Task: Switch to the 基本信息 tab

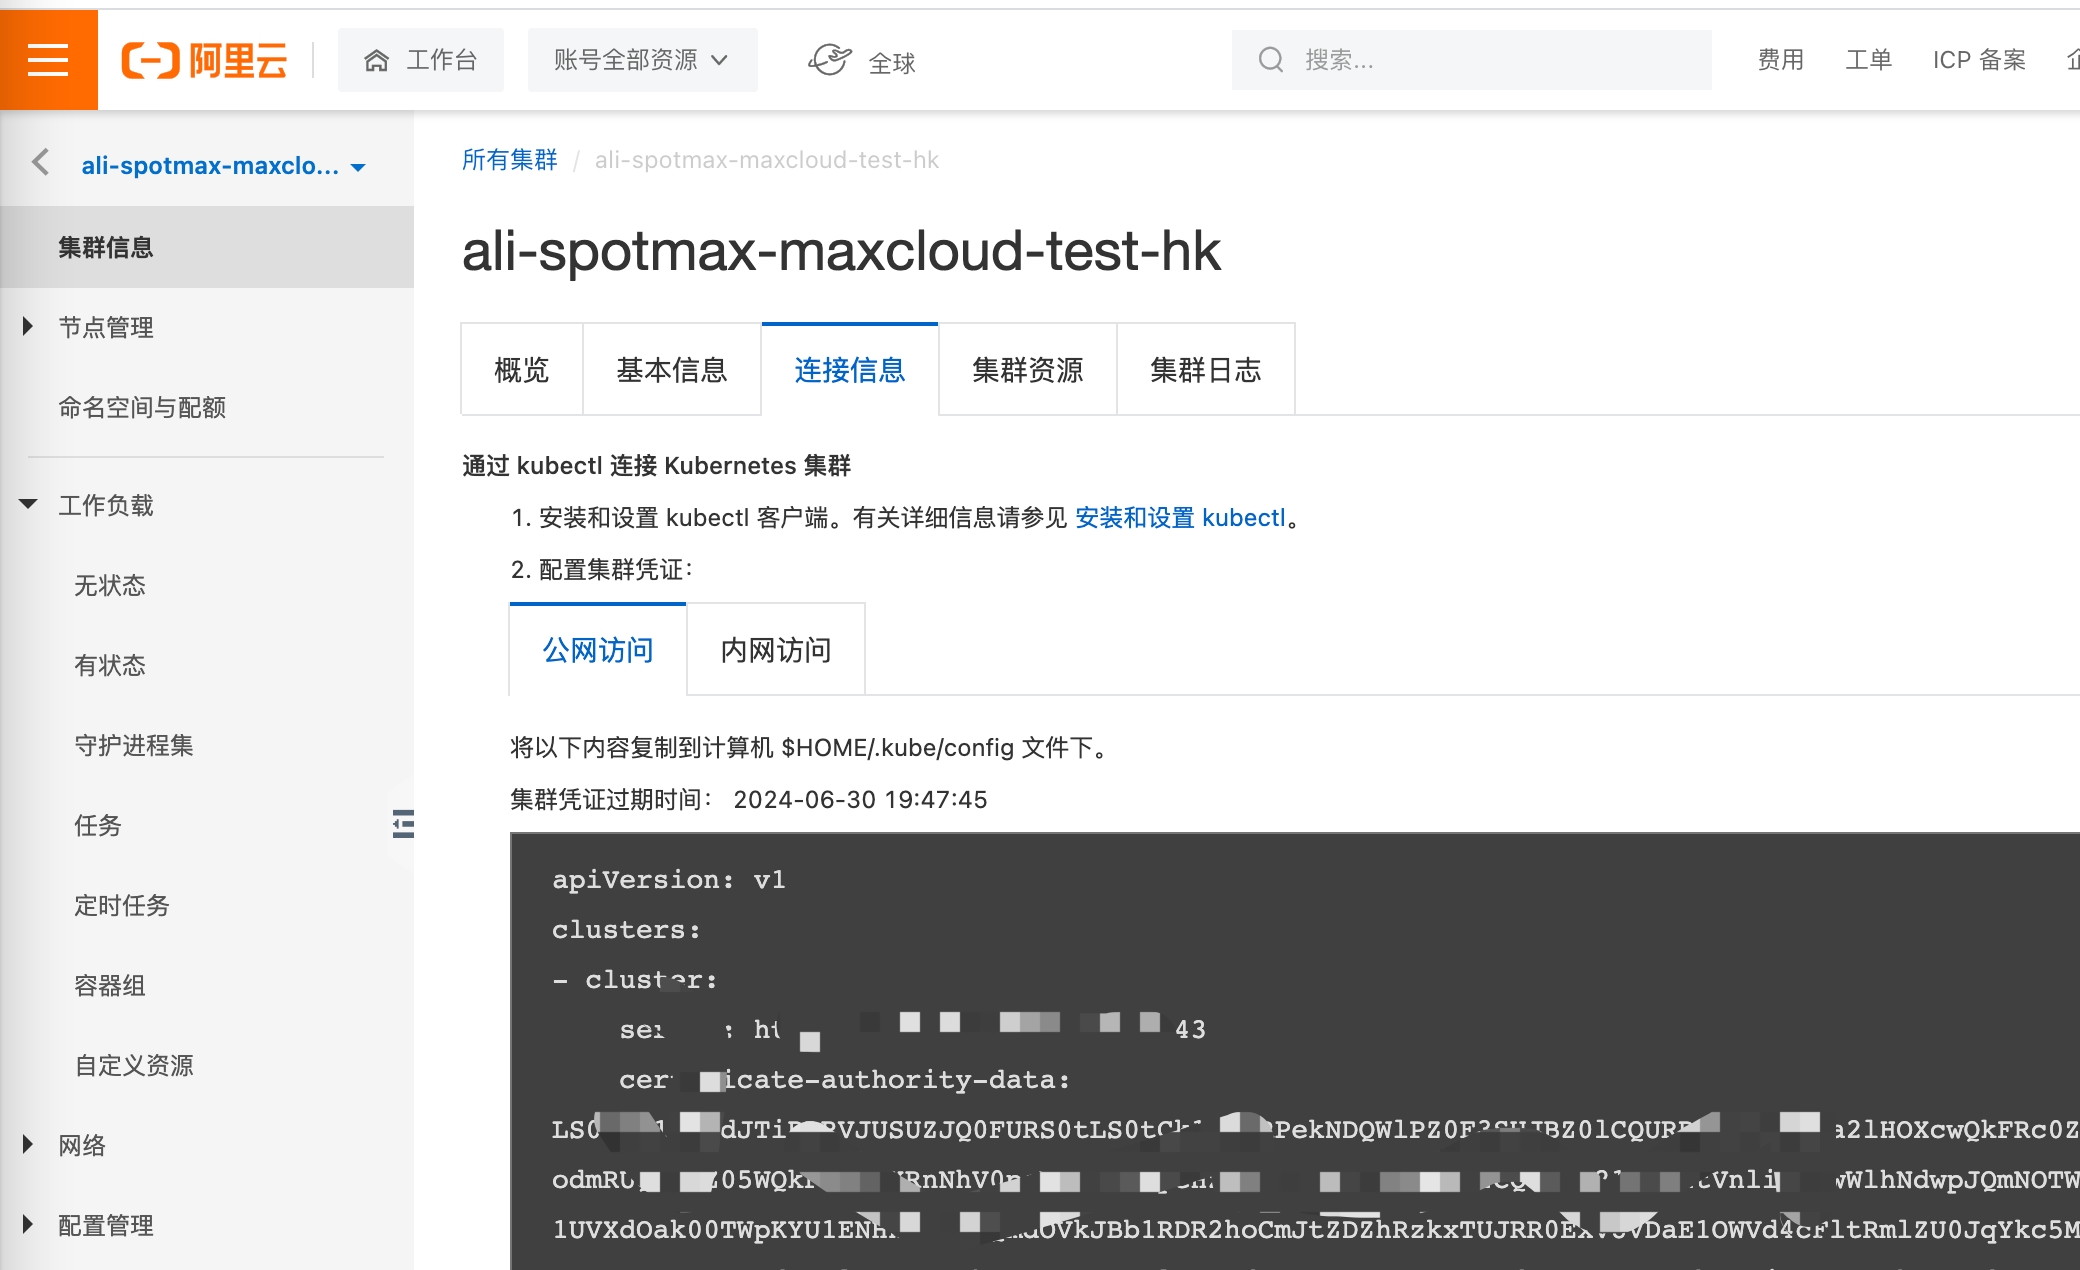Action: (671, 370)
